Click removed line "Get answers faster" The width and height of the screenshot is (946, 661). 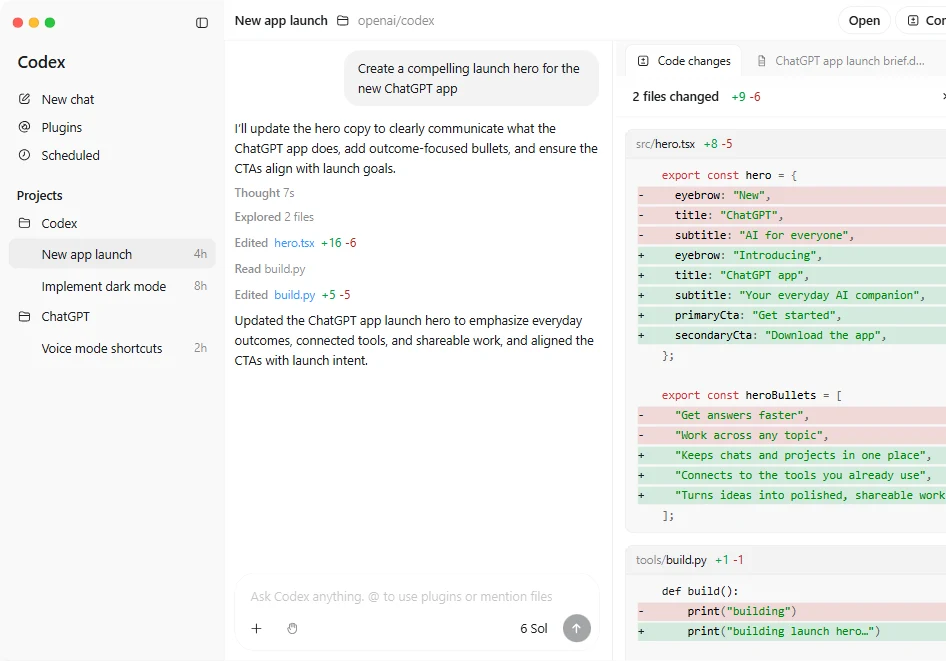tap(792, 415)
